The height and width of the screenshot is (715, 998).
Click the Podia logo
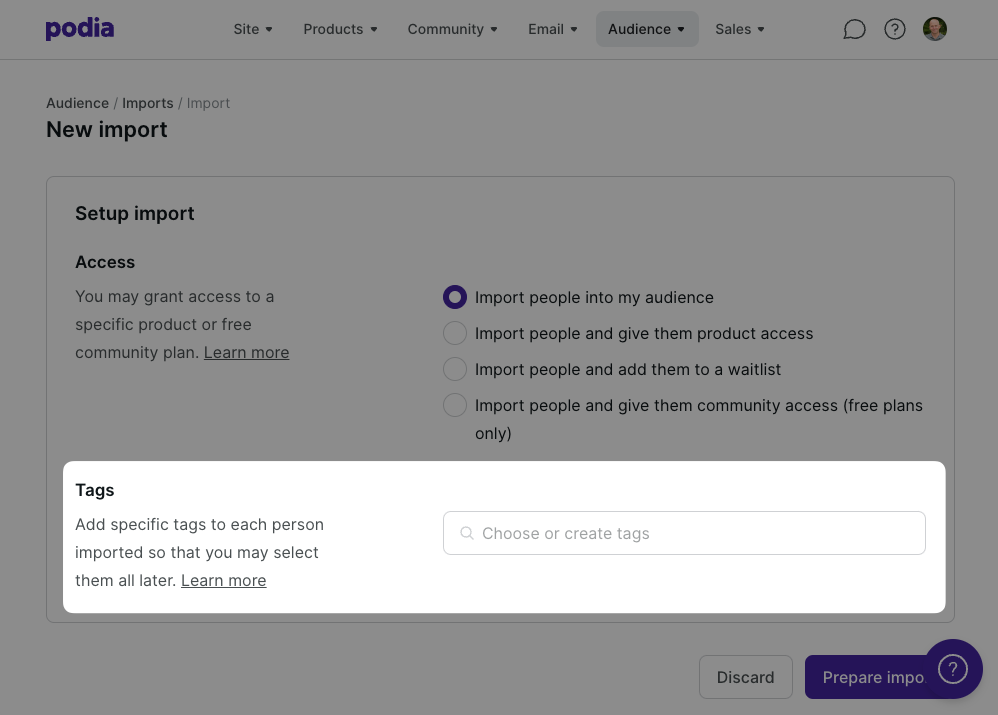(80, 29)
